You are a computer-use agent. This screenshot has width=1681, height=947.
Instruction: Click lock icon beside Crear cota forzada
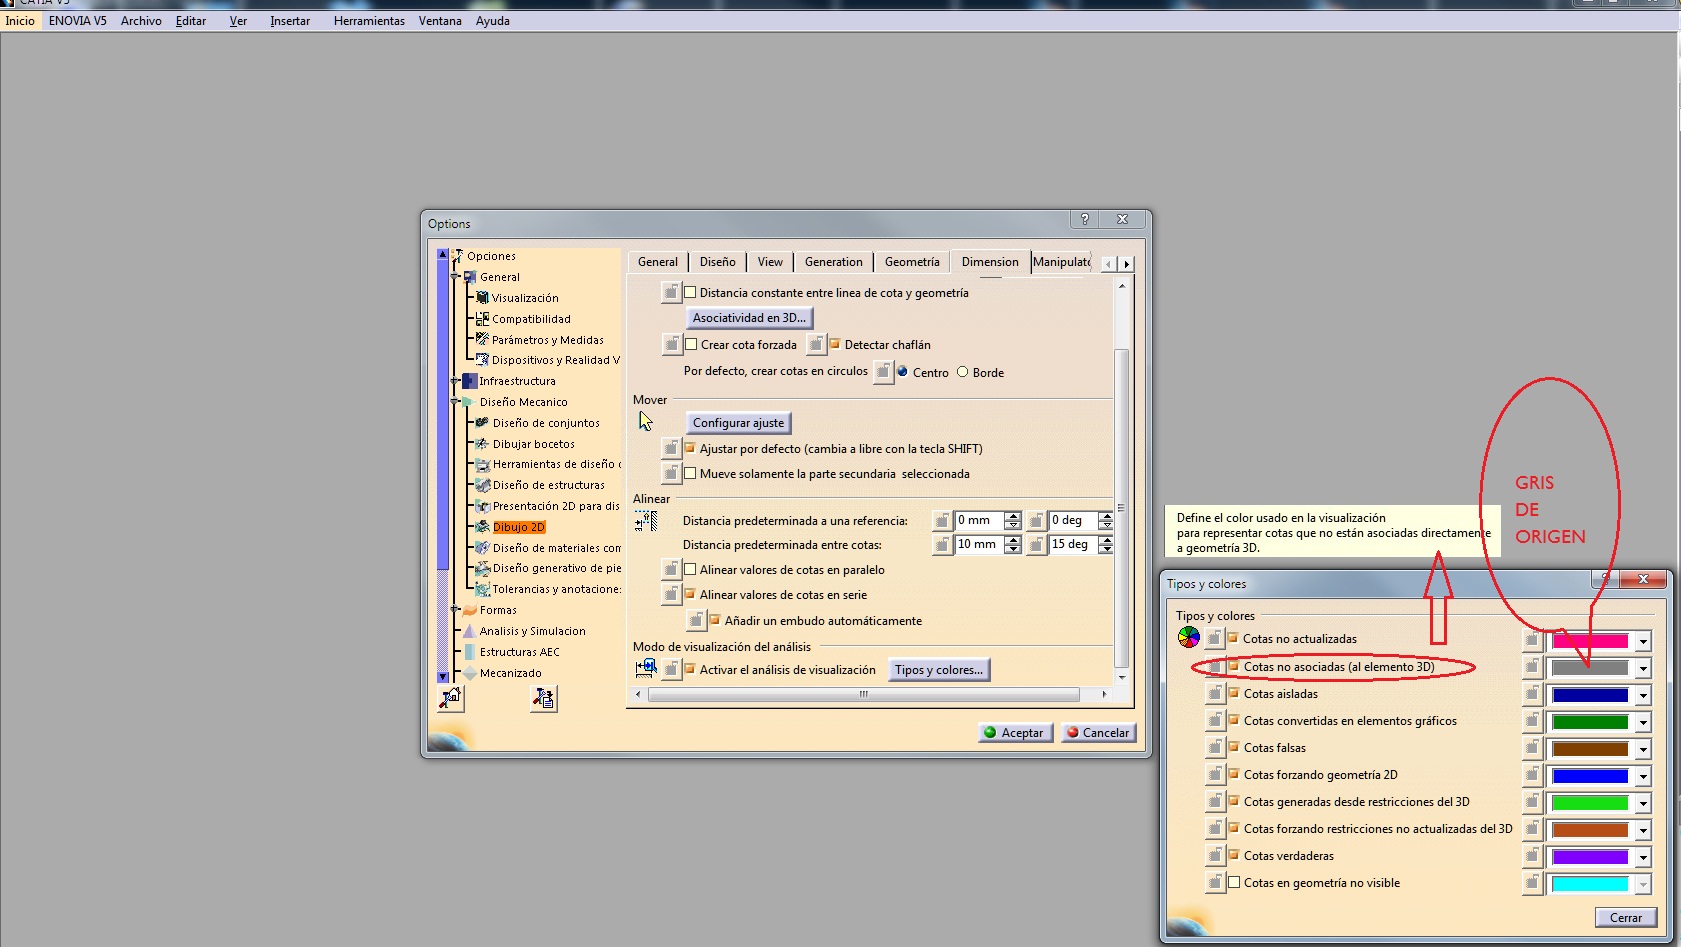671,344
